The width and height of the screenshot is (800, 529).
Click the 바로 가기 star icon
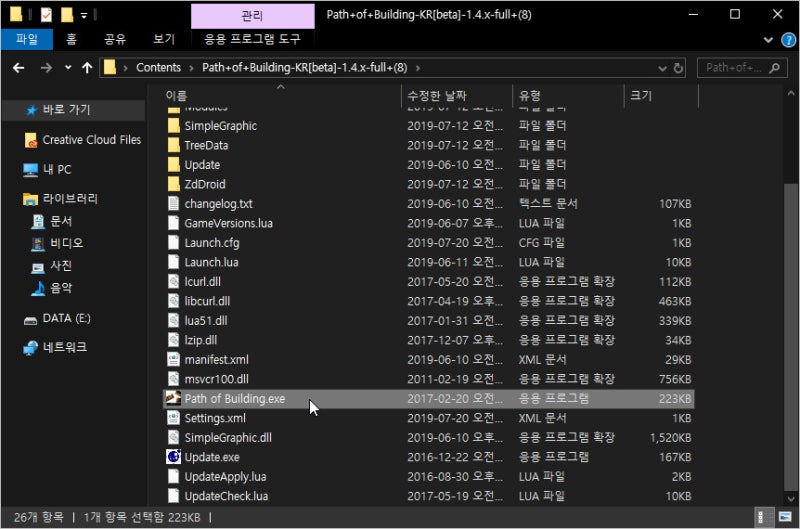pyautogui.click(x=32, y=110)
